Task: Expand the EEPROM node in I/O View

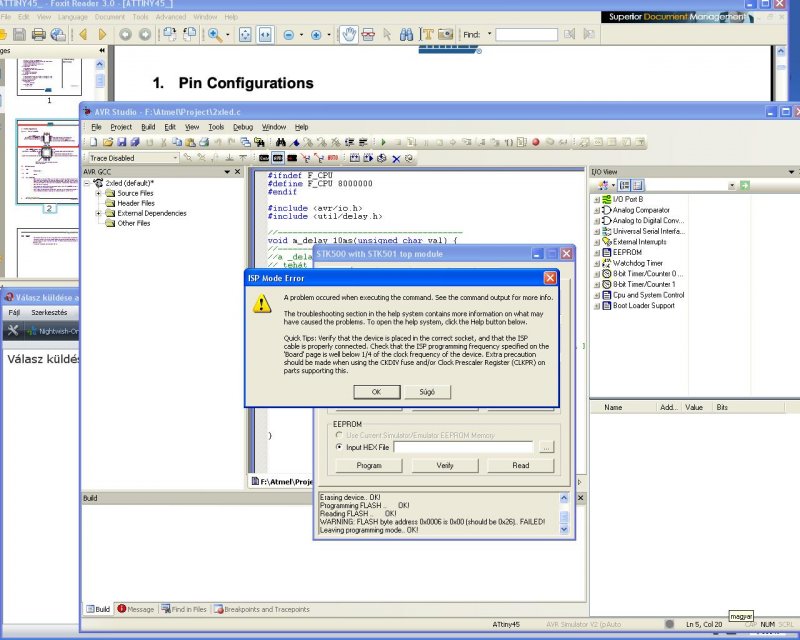Action: click(x=596, y=253)
